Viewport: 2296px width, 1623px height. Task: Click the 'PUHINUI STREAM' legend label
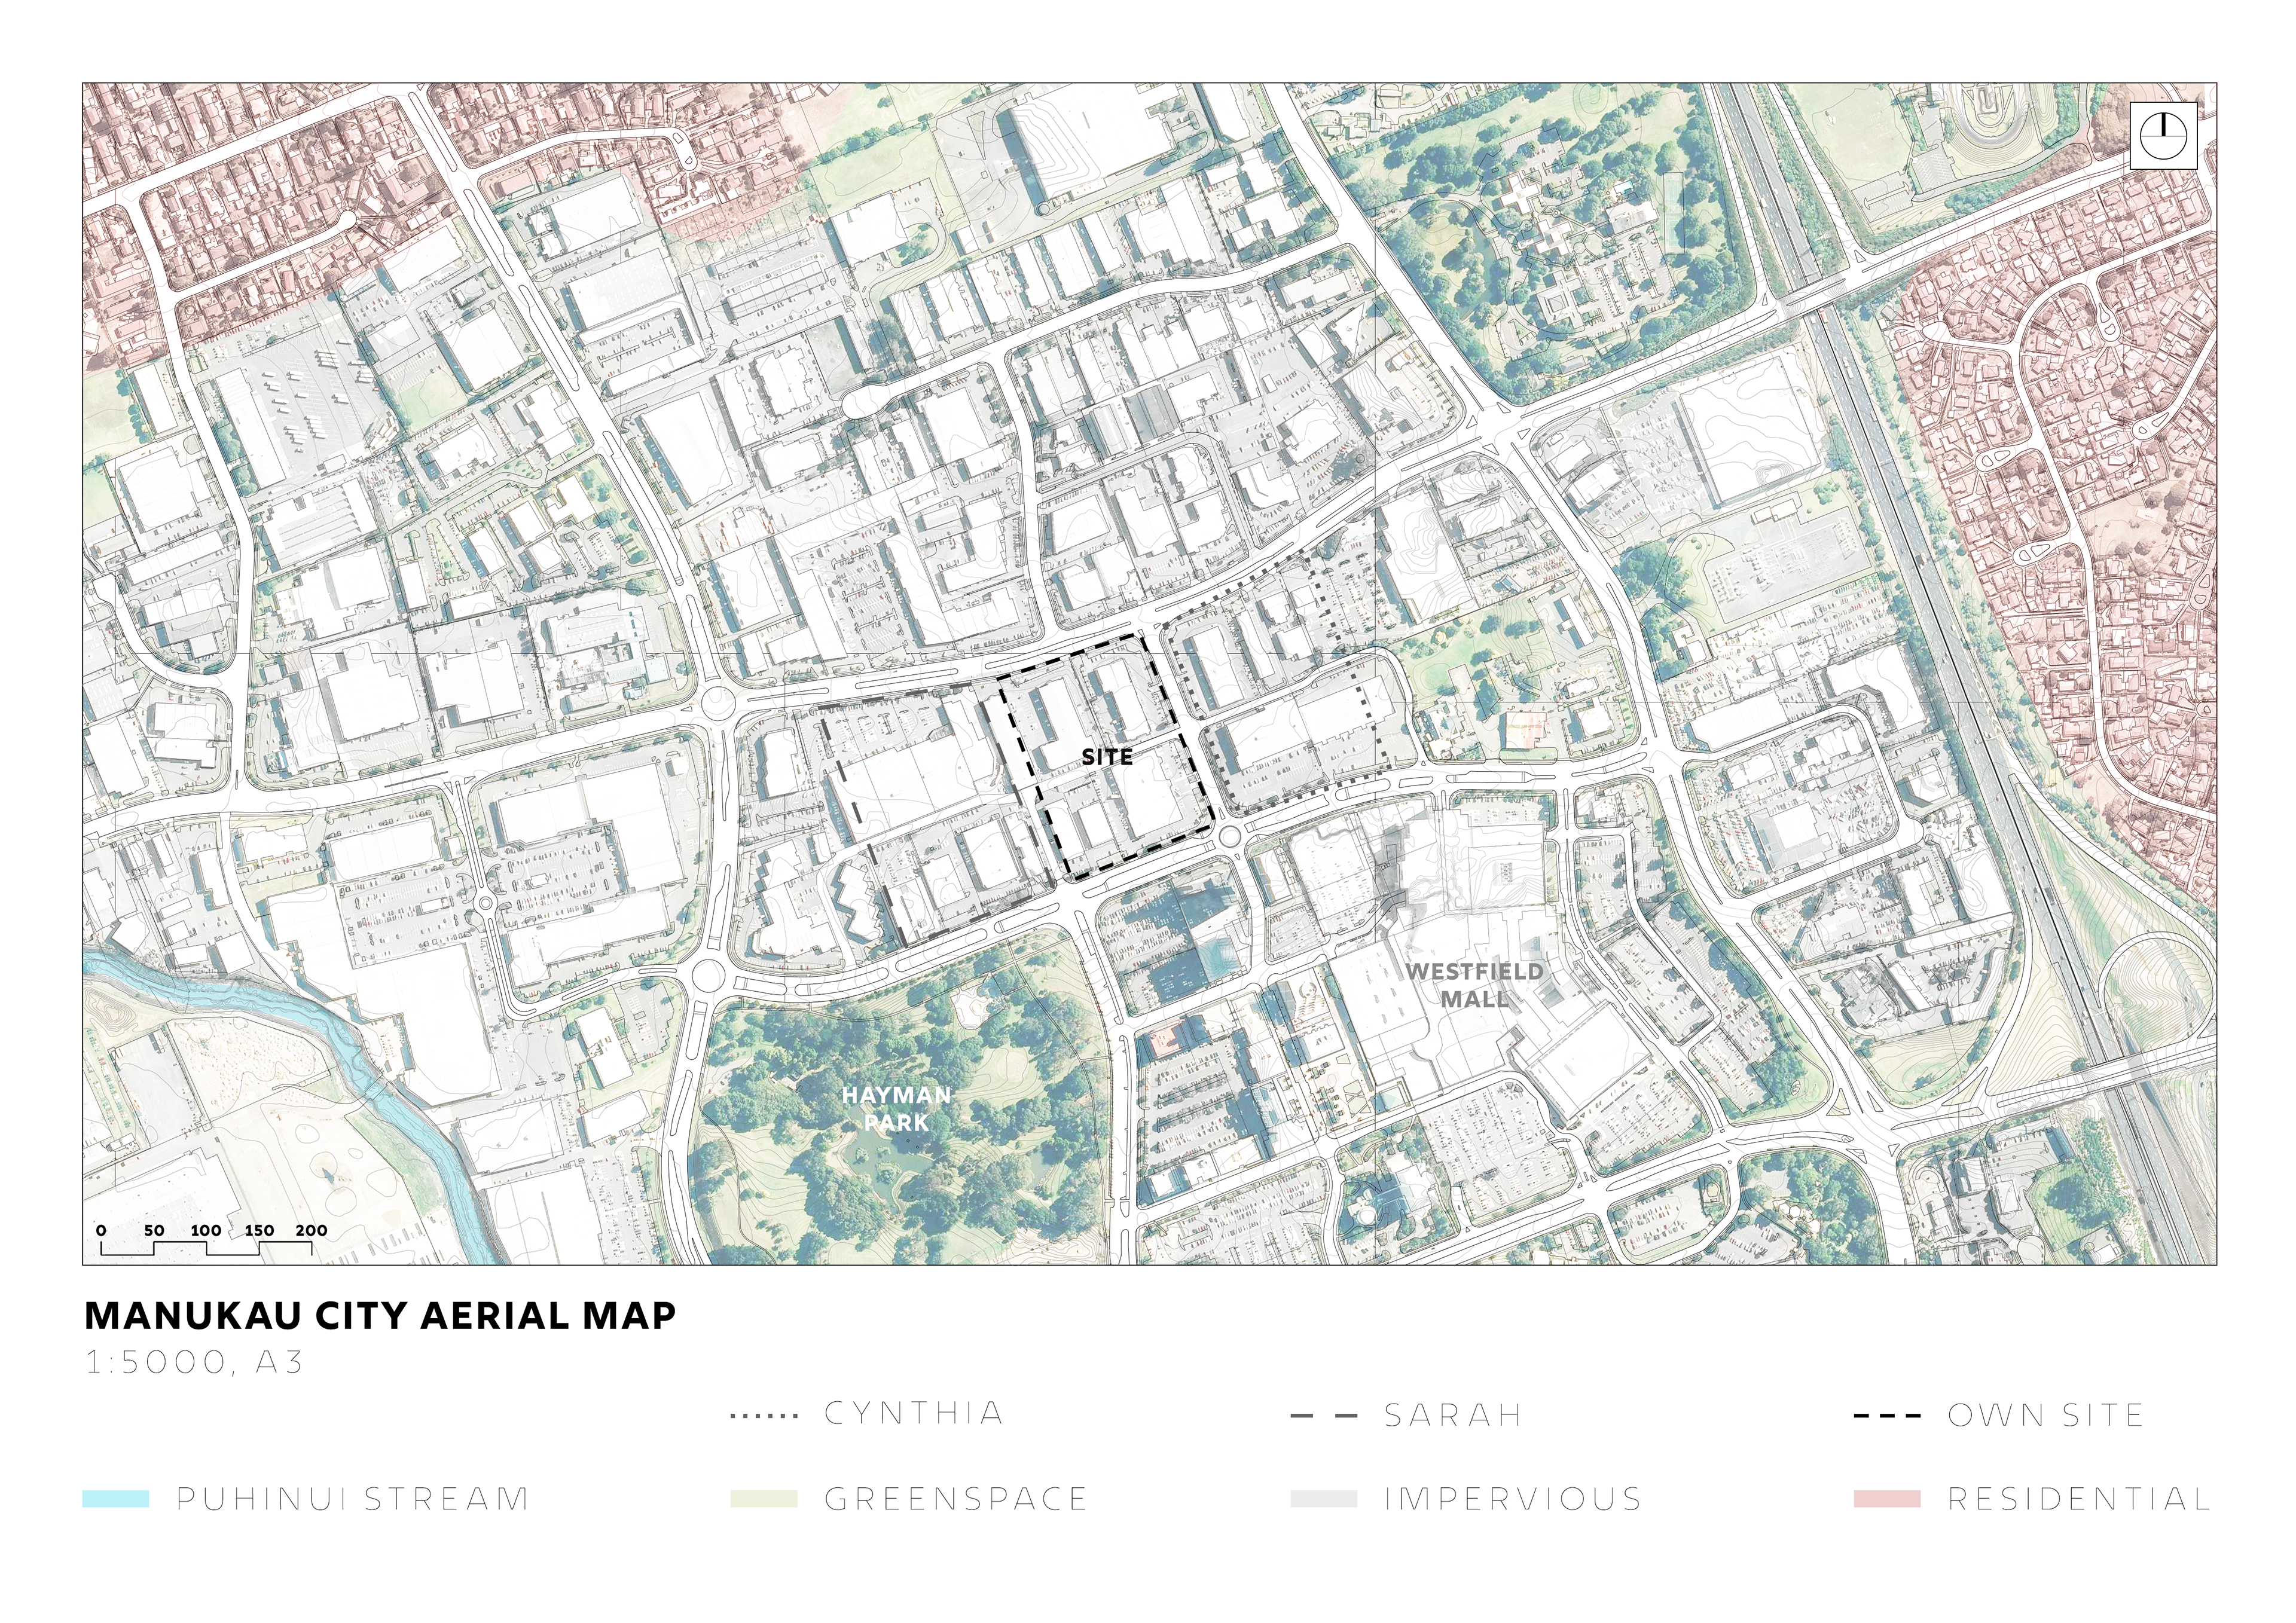352,1499
